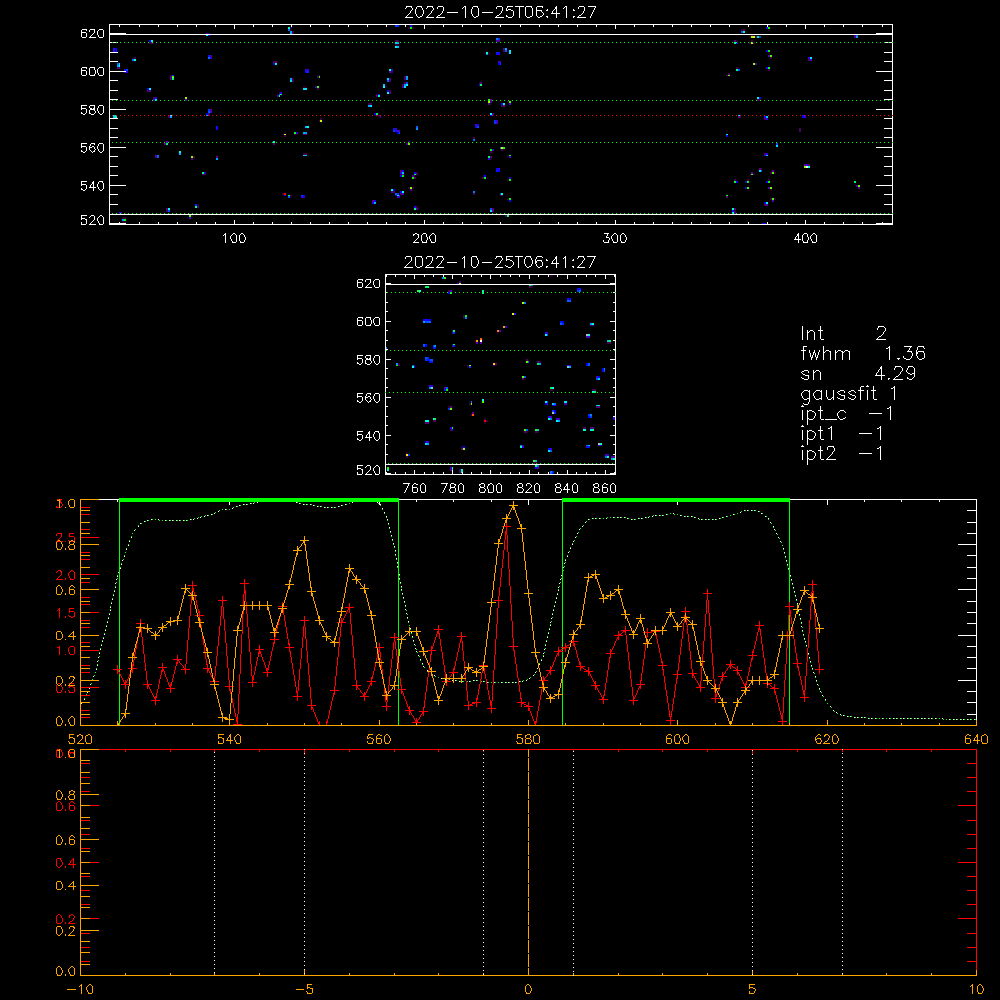Click x-axis label 300 on top plot
Screen dimensions: 1000x1000
615,239
